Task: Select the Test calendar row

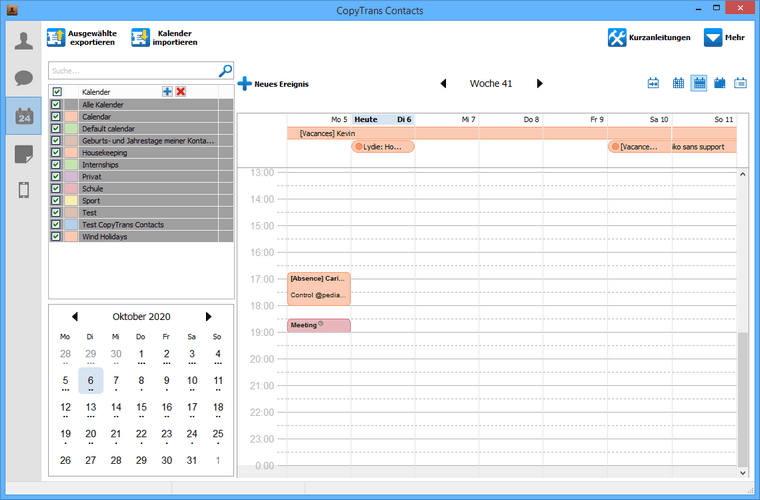Action: [x=141, y=213]
